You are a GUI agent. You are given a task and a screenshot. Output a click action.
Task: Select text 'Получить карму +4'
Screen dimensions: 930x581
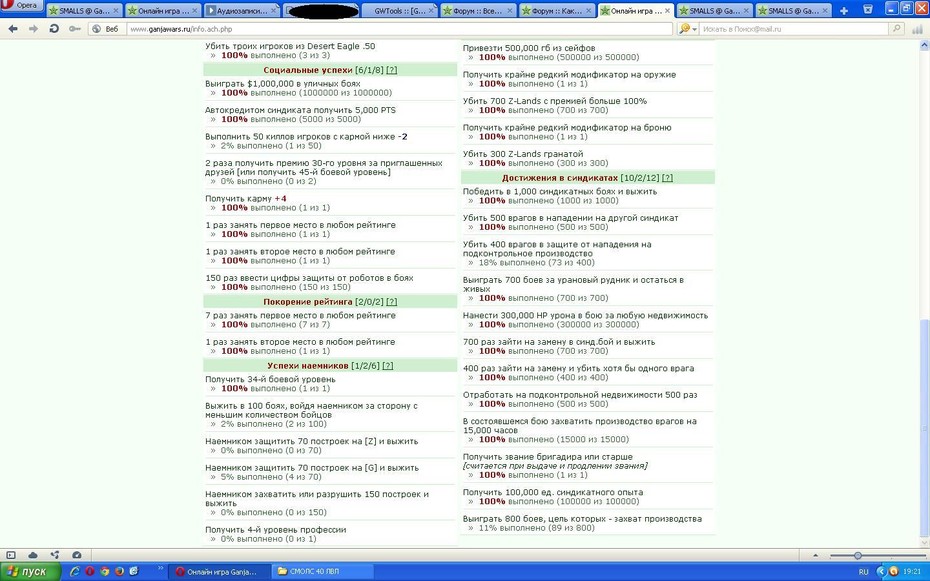coord(246,199)
